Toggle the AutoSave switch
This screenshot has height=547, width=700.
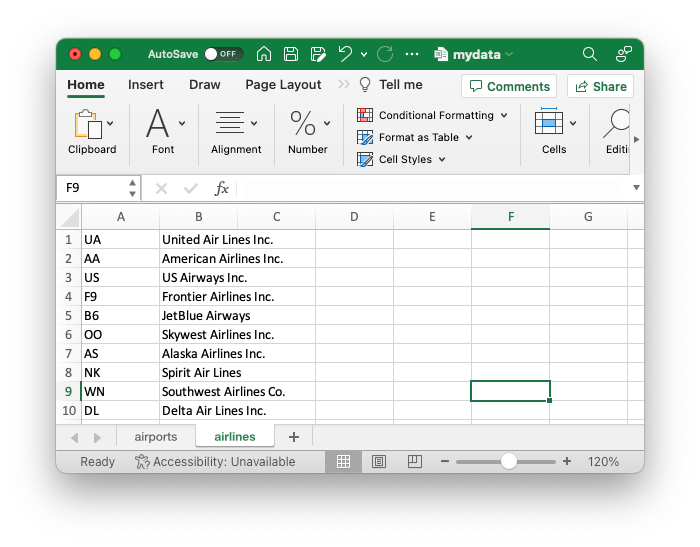point(224,54)
